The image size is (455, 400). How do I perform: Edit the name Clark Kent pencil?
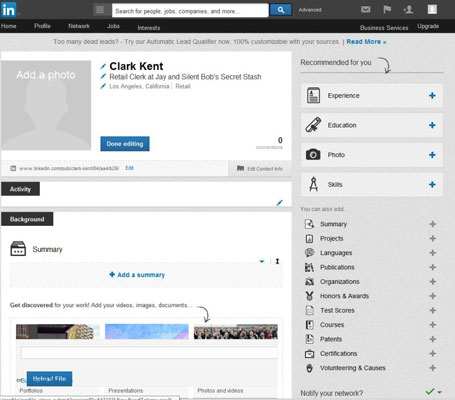[103, 66]
